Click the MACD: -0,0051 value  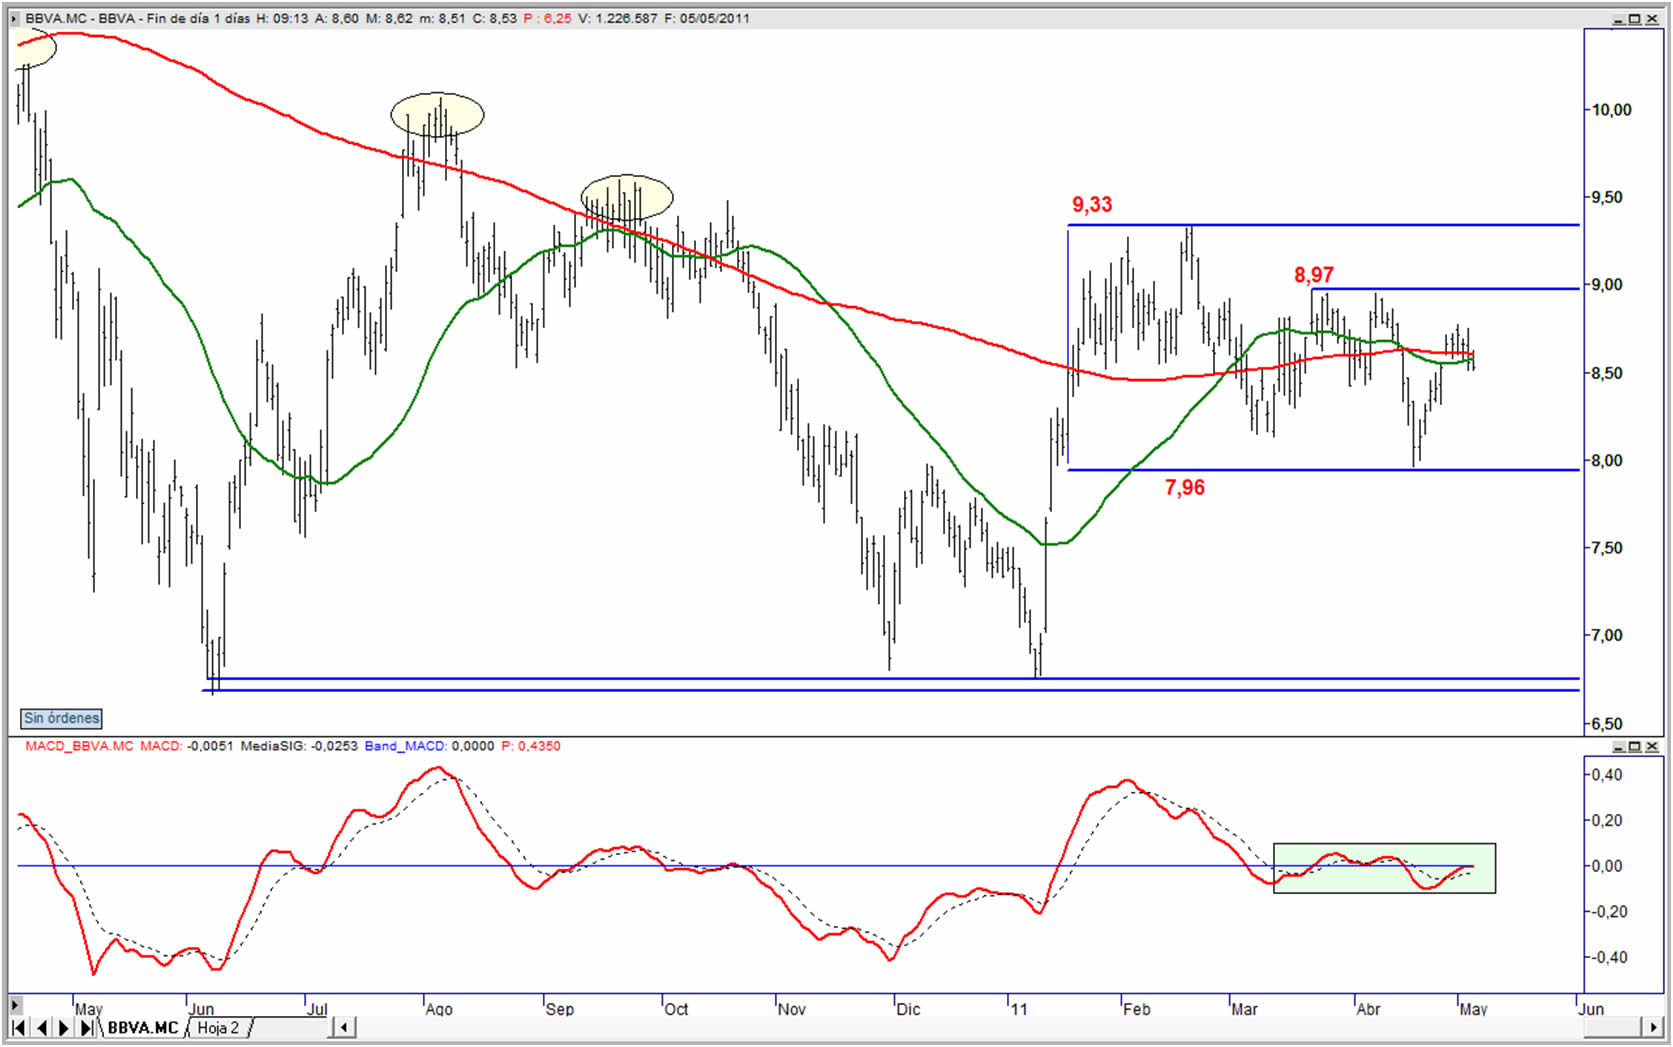187,746
